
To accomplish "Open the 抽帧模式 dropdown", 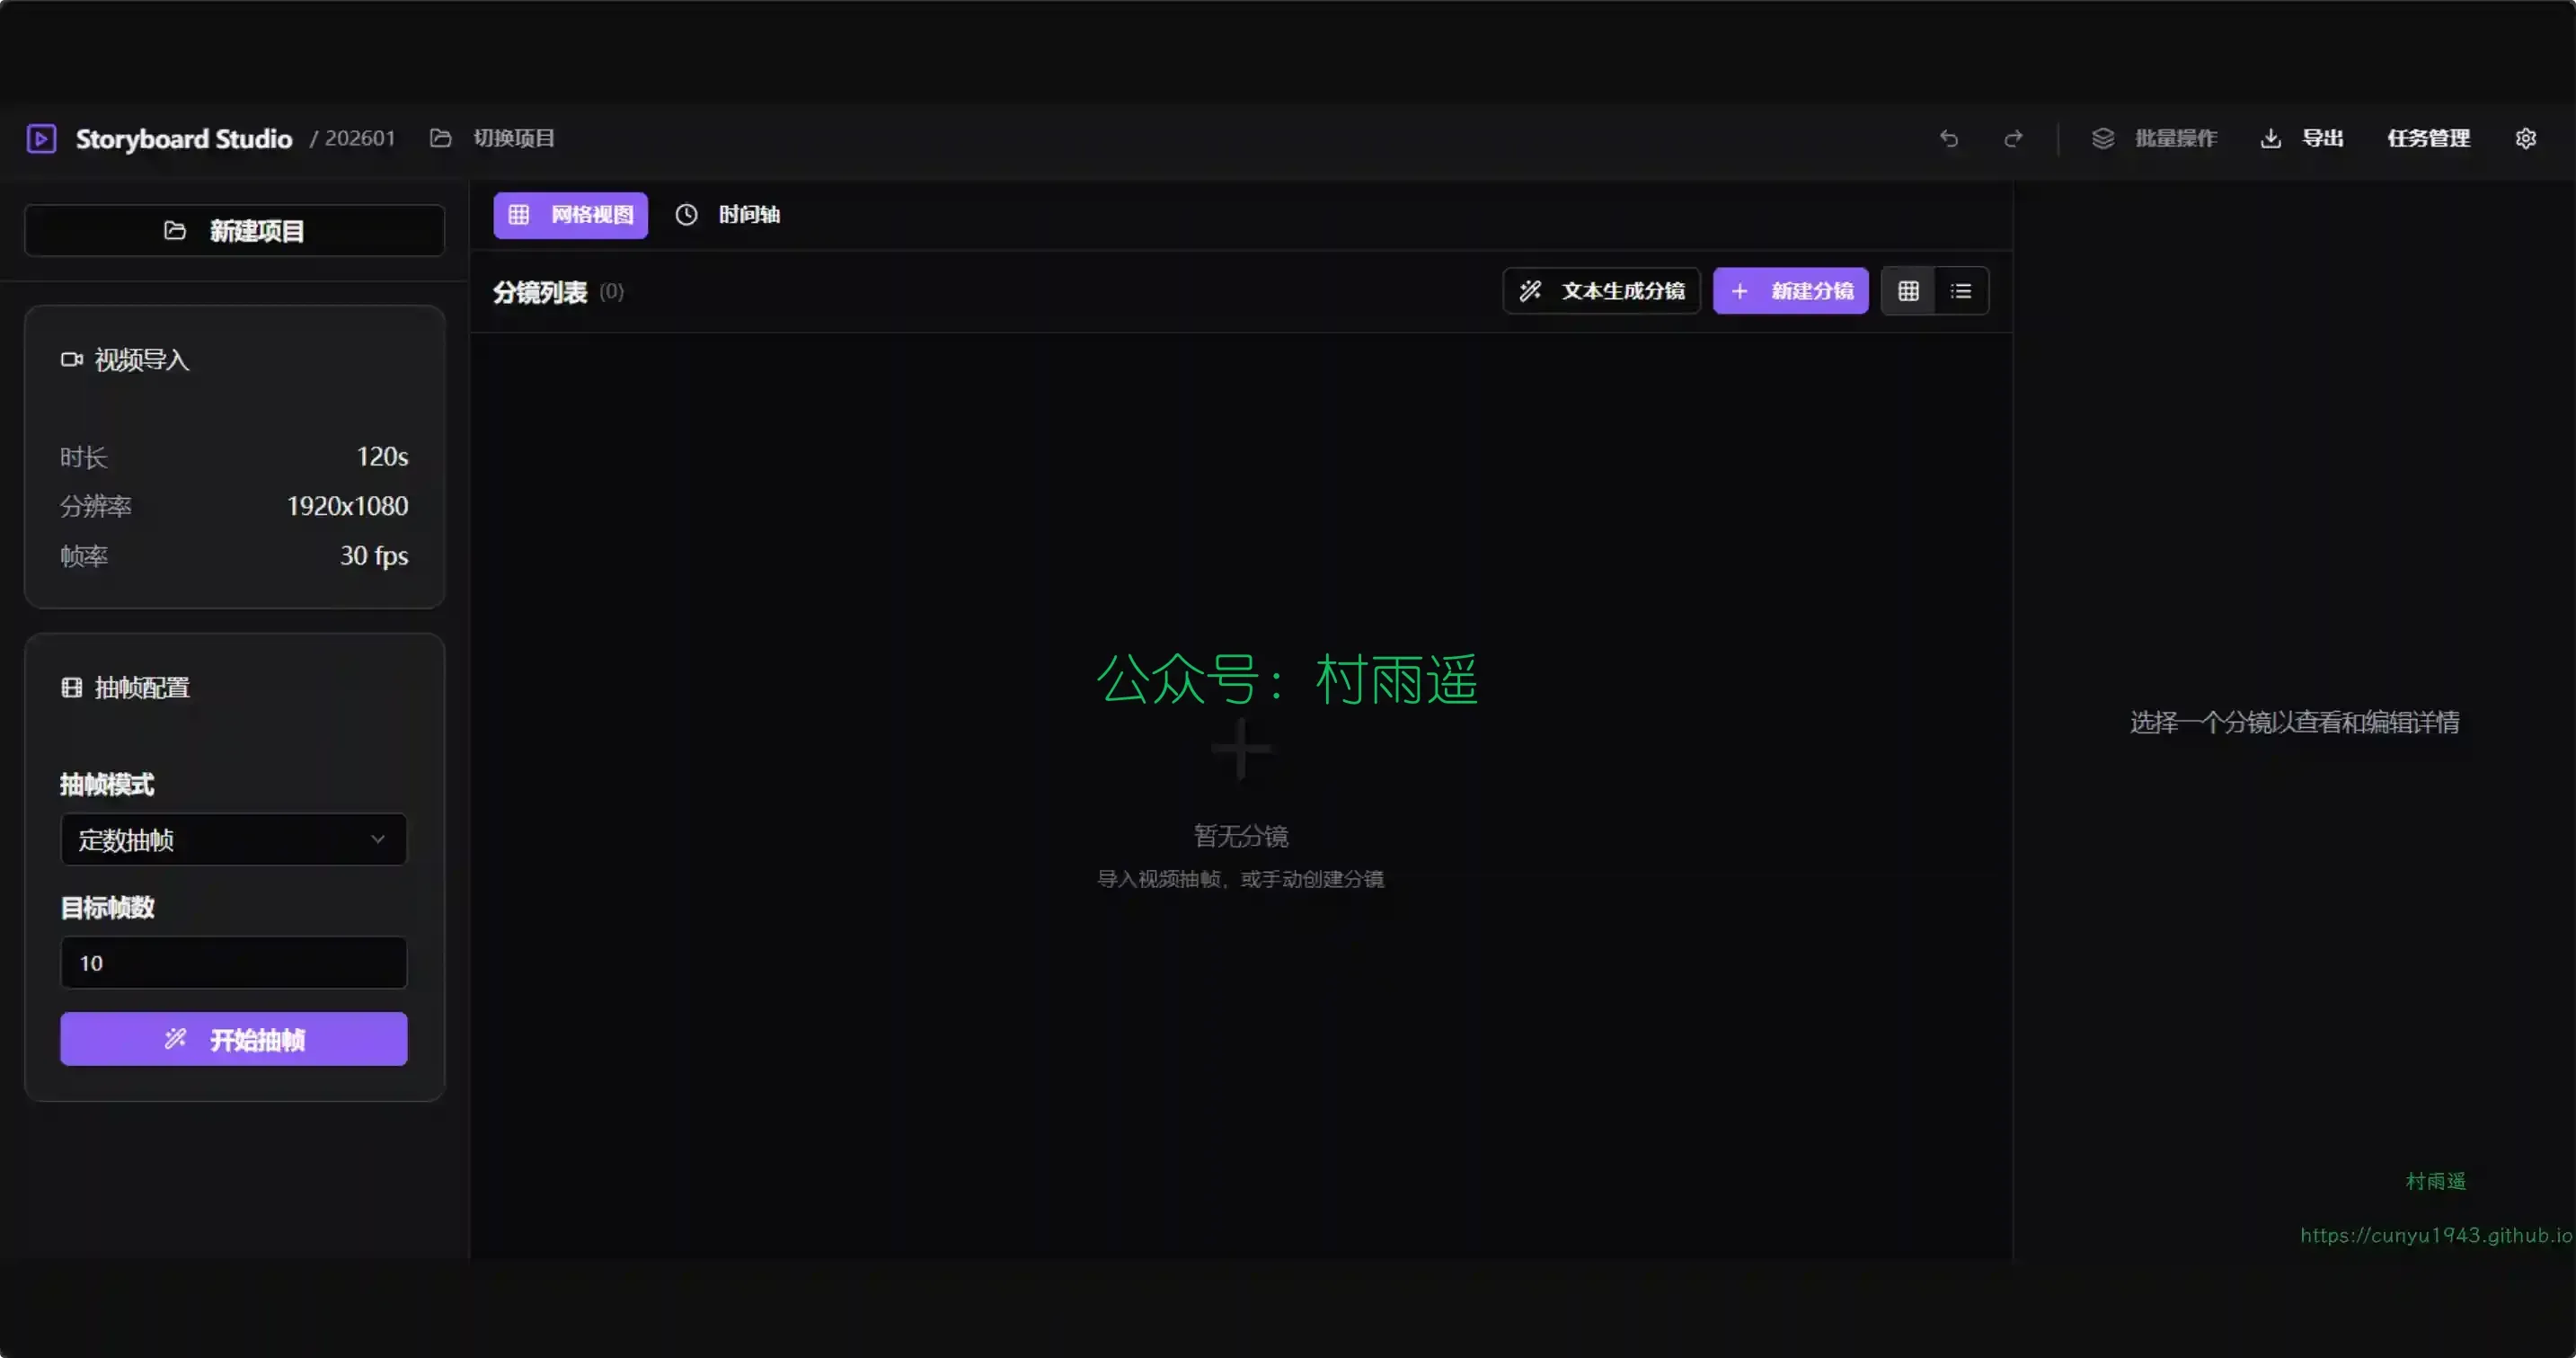I will [x=233, y=839].
